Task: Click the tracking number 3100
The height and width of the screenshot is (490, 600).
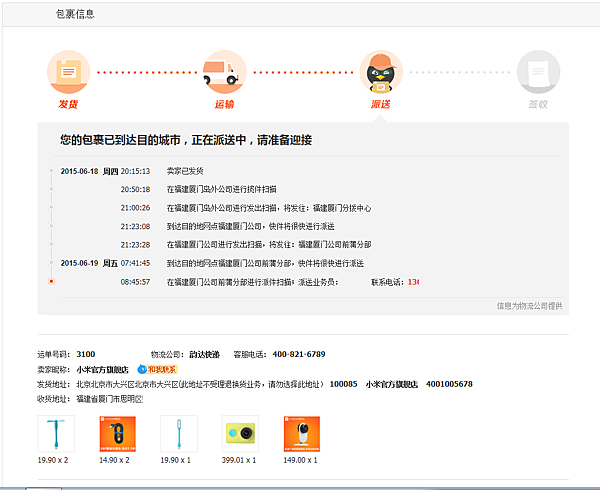Action: [x=86, y=354]
